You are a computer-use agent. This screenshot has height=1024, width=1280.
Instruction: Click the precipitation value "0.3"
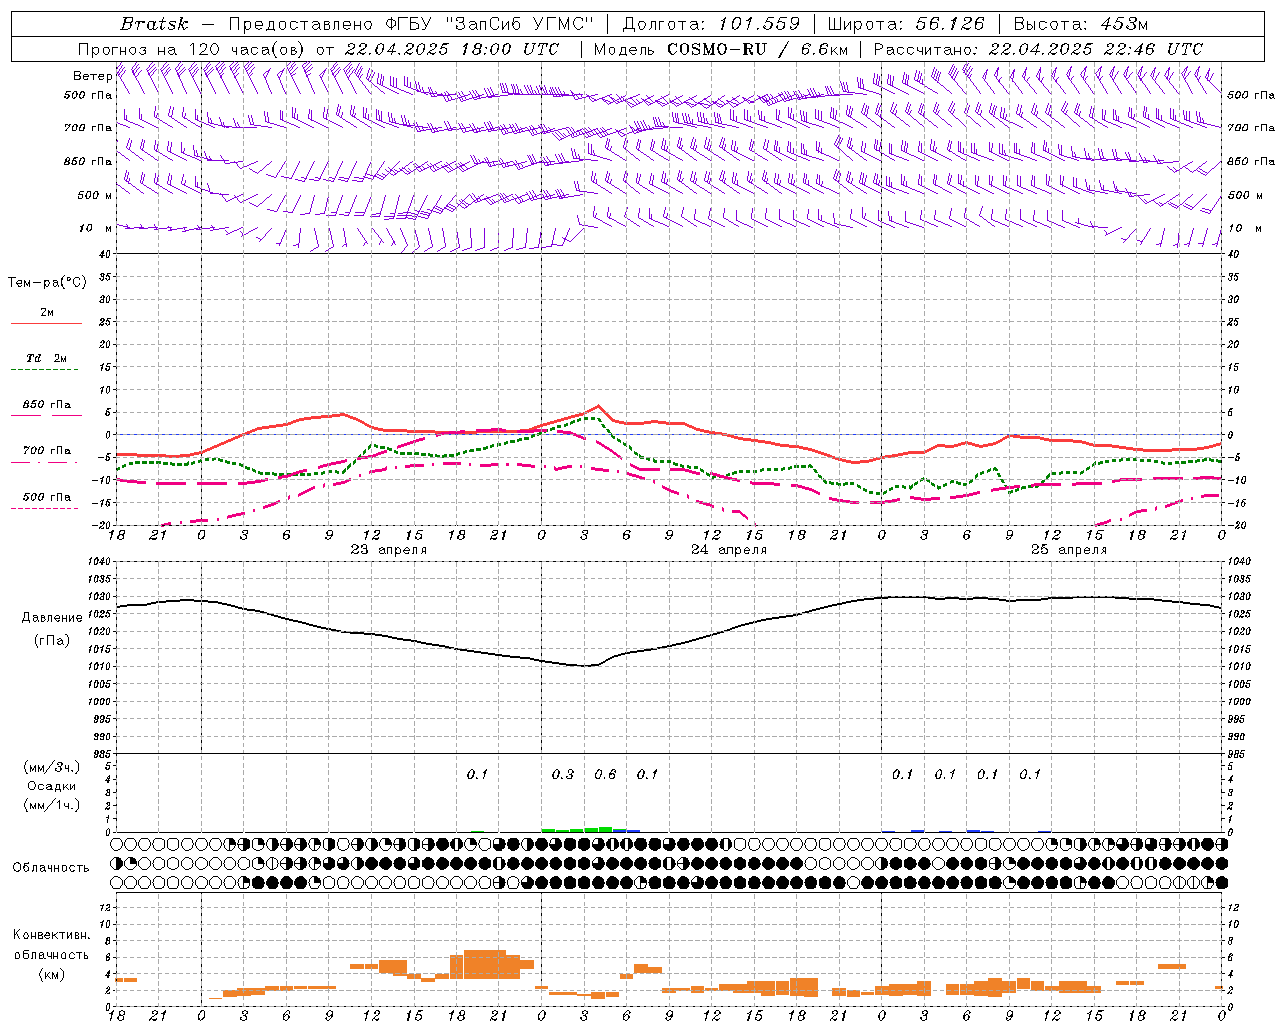[563, 774]
